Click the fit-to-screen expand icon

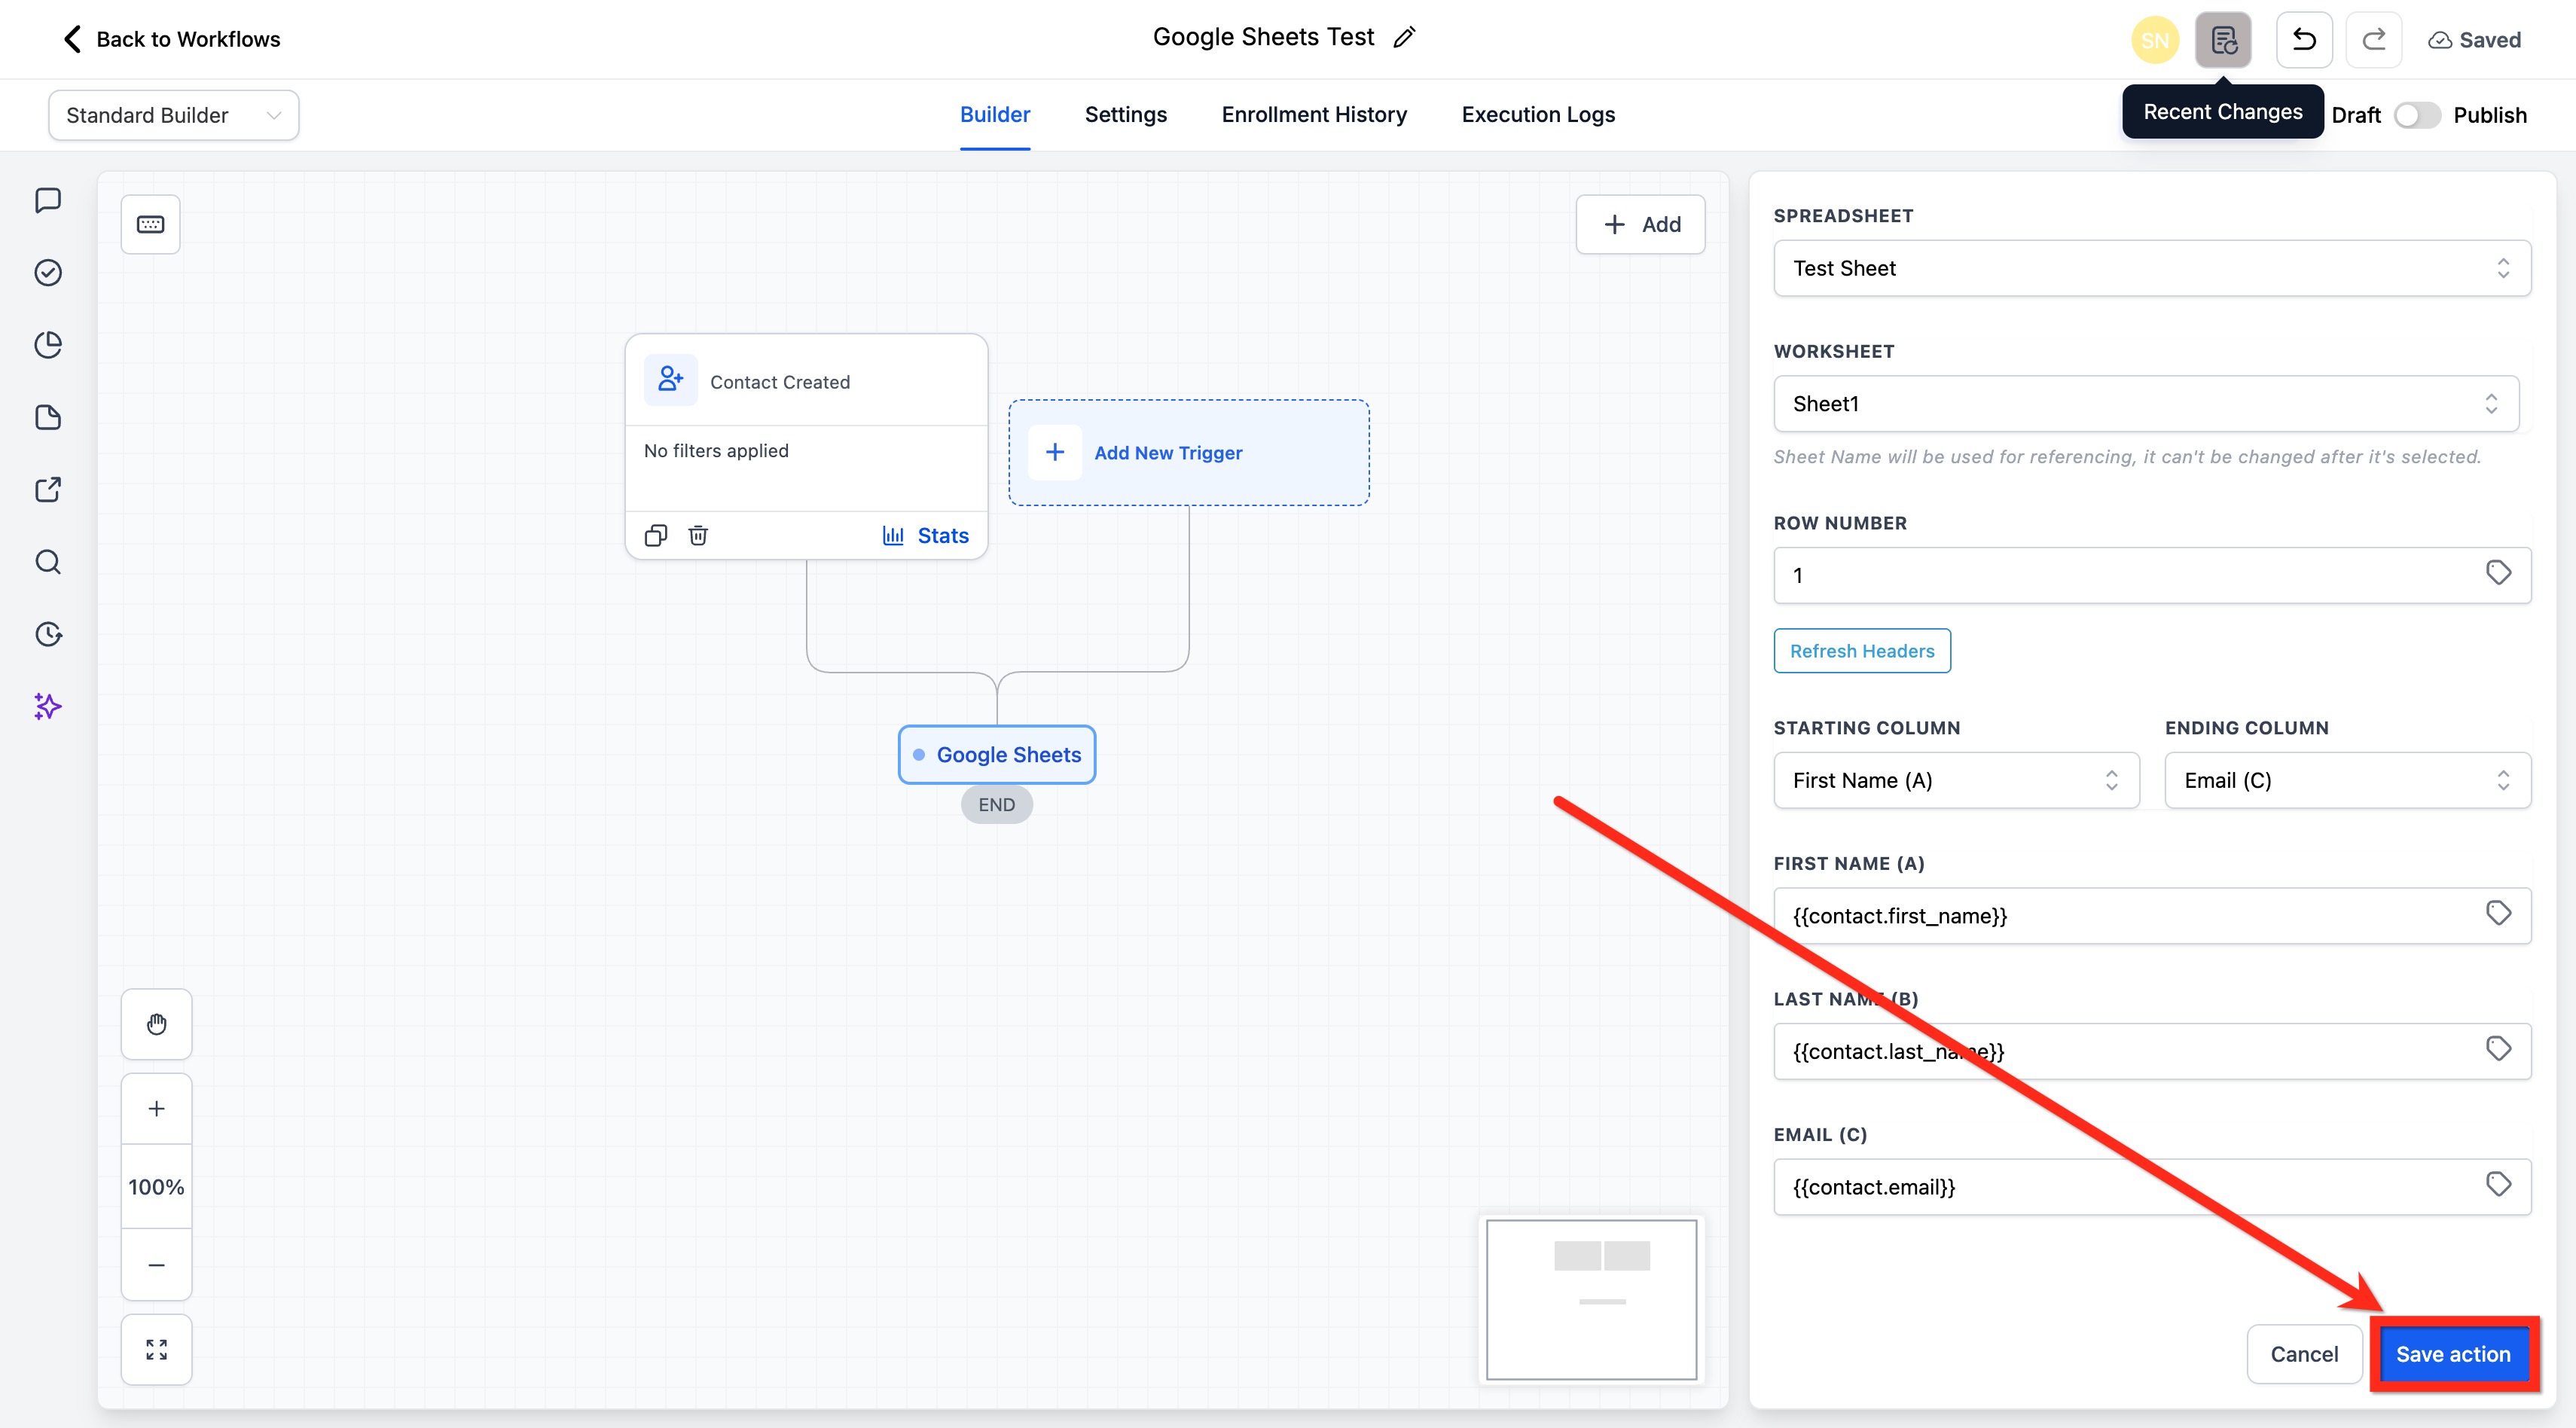point(156,1349)
